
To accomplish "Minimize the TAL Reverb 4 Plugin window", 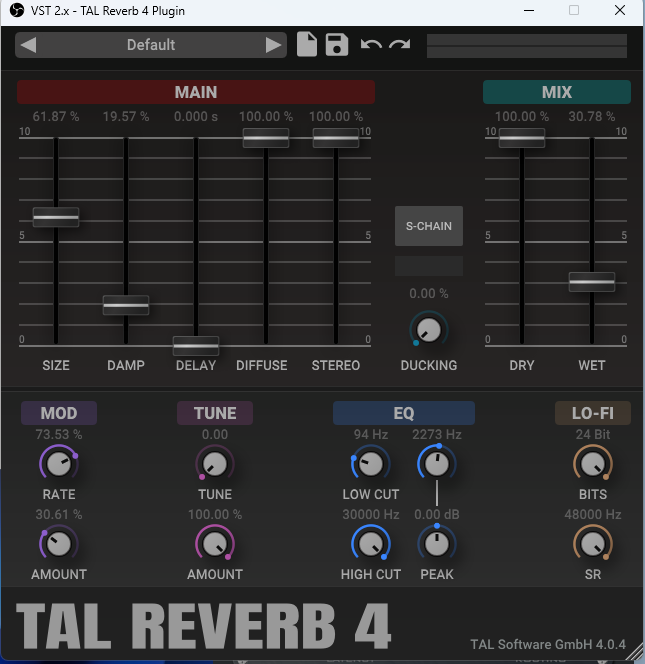I will coord(529,11).
